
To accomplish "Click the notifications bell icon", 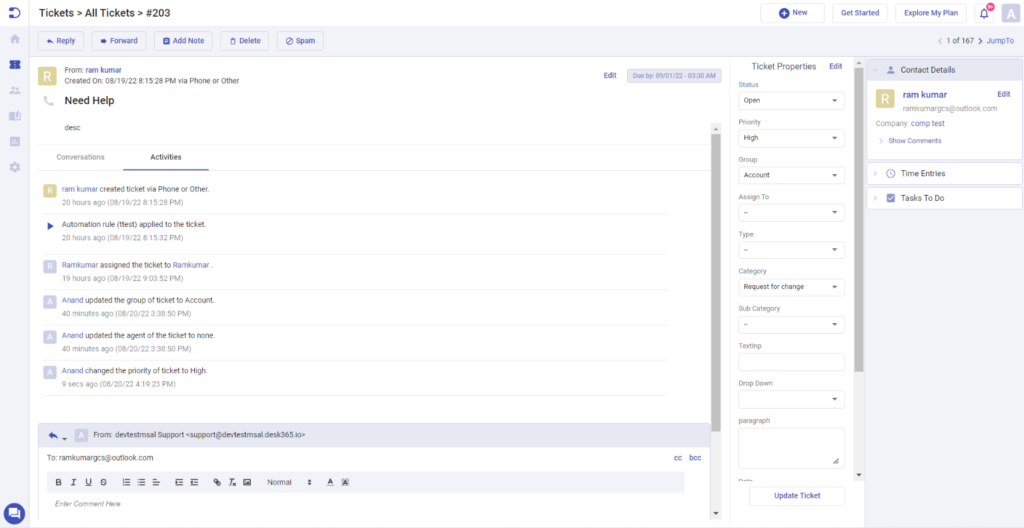I will (x=983, y=13).
